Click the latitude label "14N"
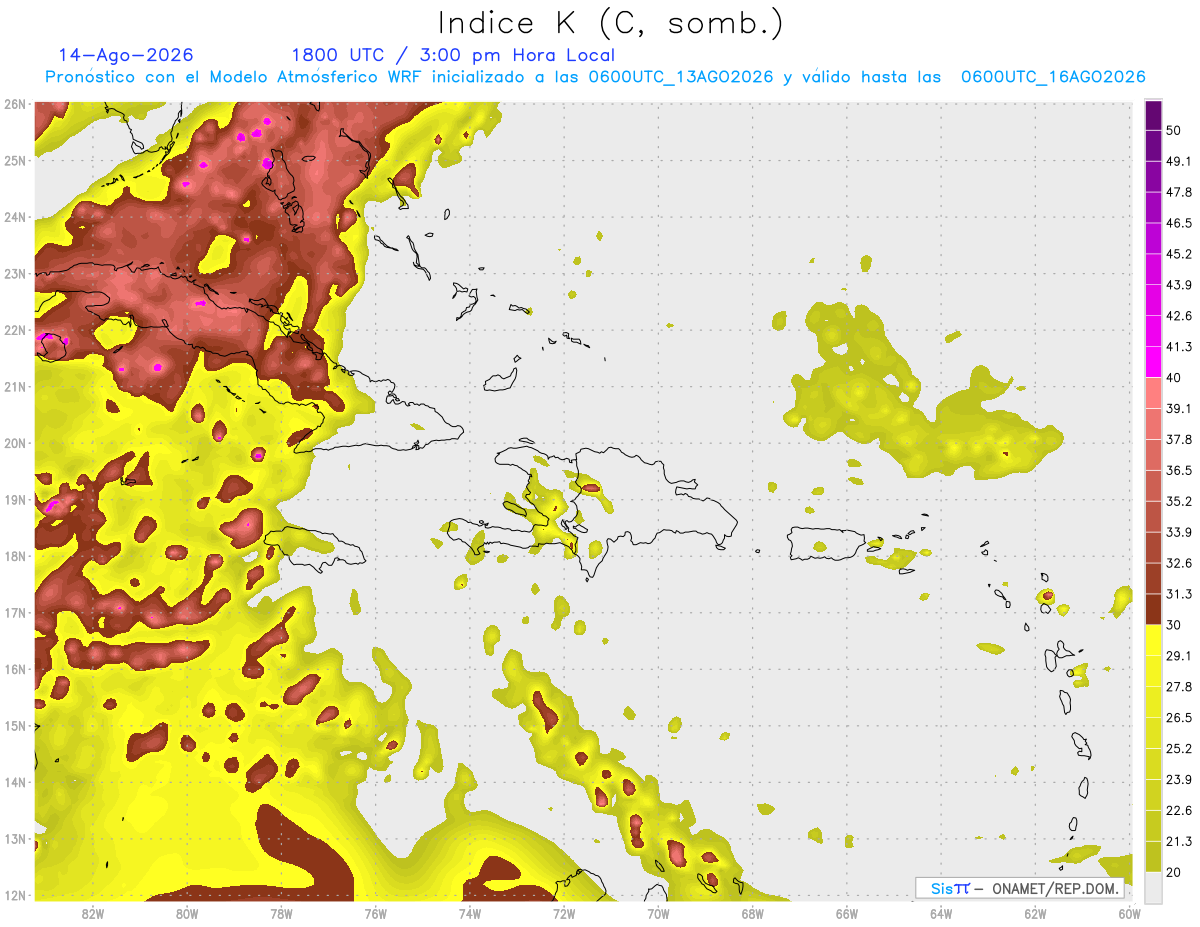 [x=14, y=782]
